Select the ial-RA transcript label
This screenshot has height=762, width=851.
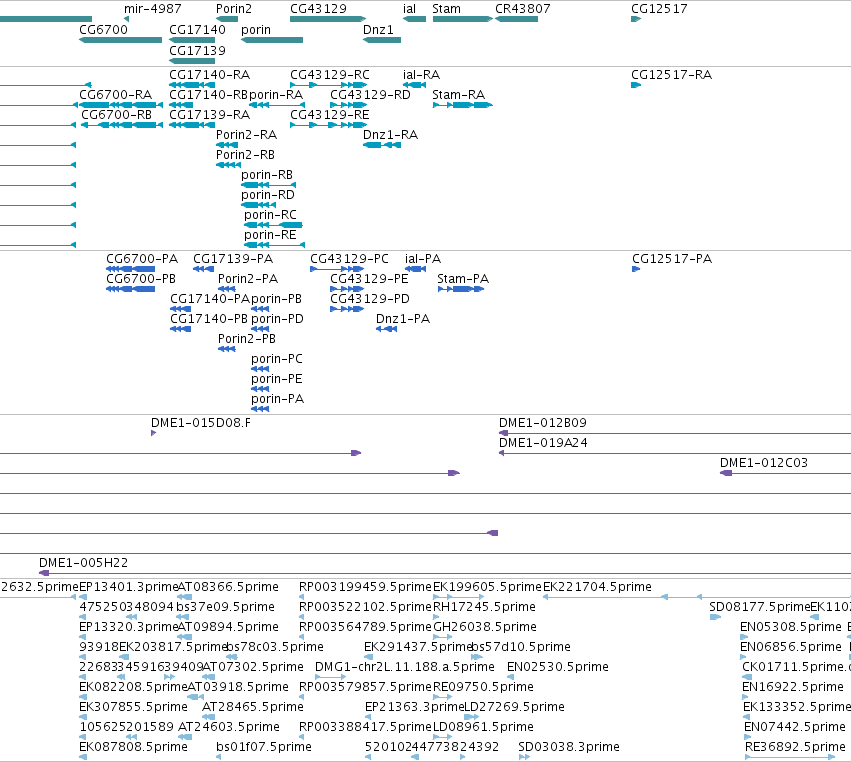[x=421, y=75]
